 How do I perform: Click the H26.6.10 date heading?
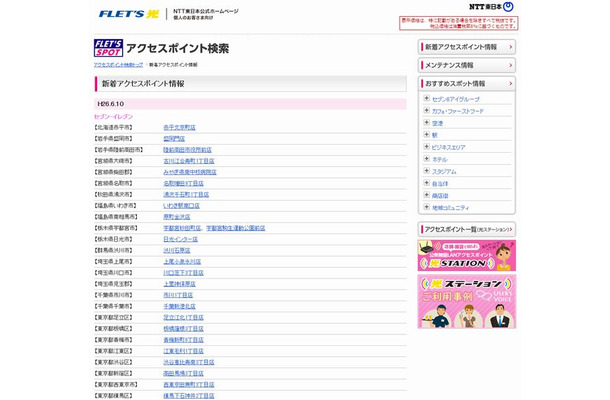pos(111,104)
